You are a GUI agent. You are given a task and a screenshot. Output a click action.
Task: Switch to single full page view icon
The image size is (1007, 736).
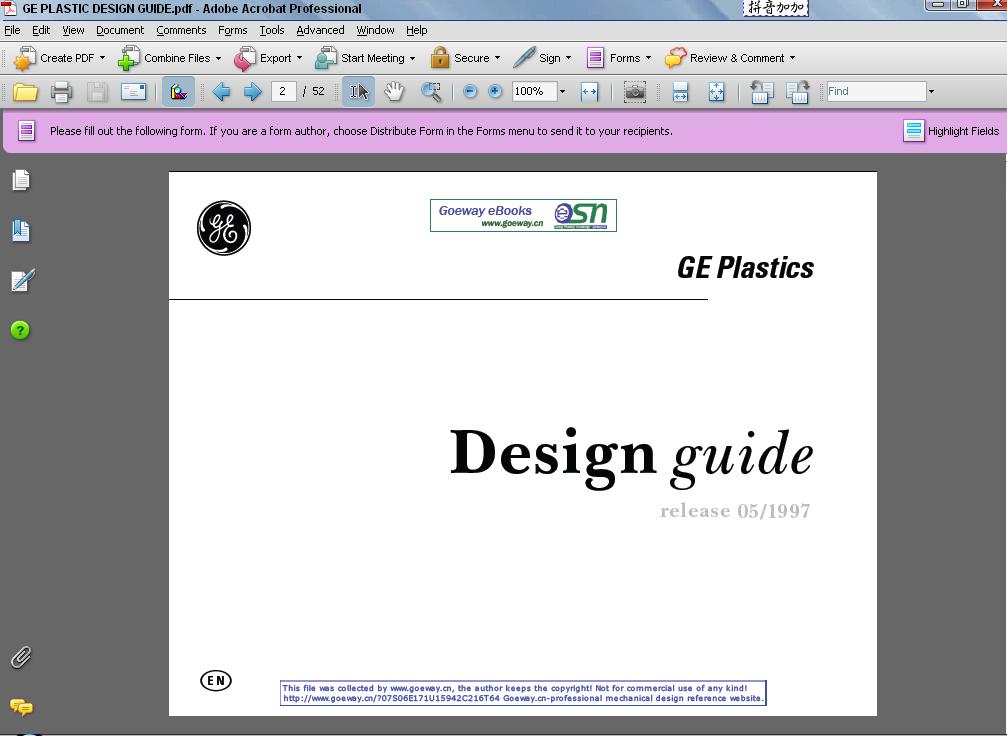[716, 92]
